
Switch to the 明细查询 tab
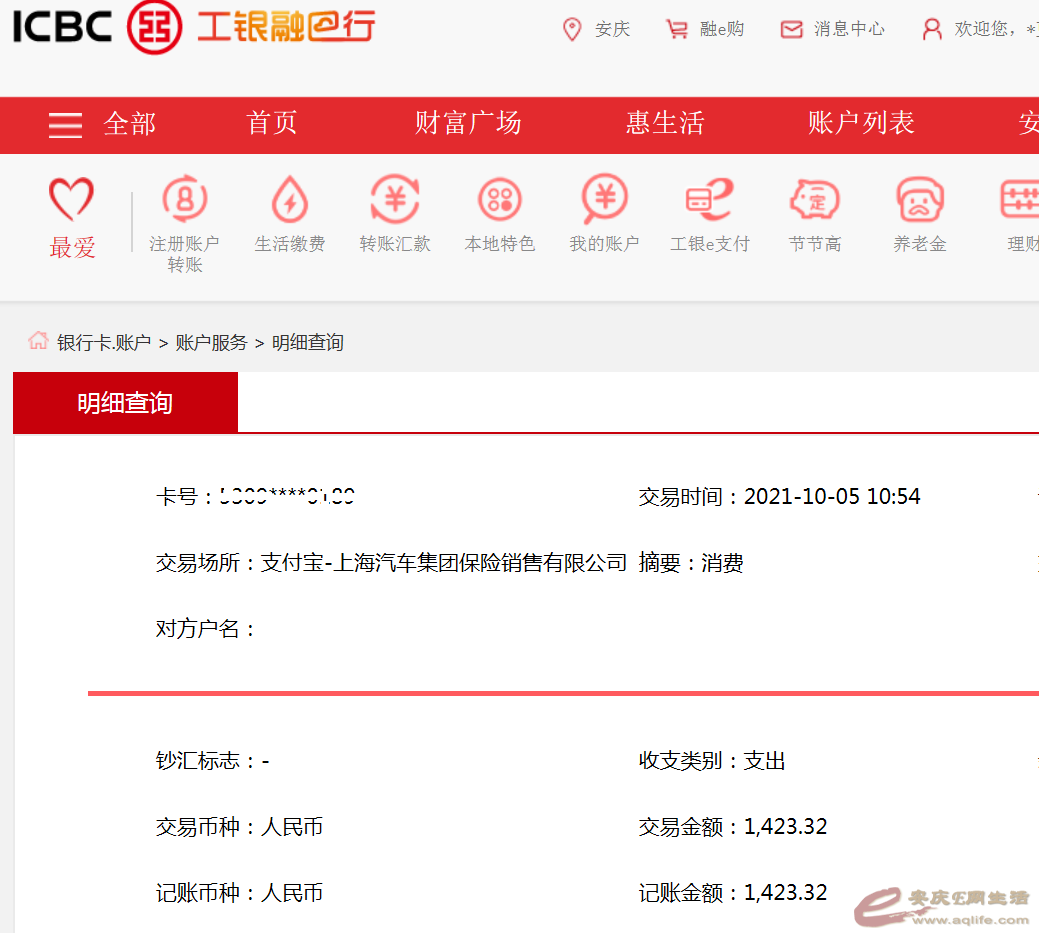(125, 403)
